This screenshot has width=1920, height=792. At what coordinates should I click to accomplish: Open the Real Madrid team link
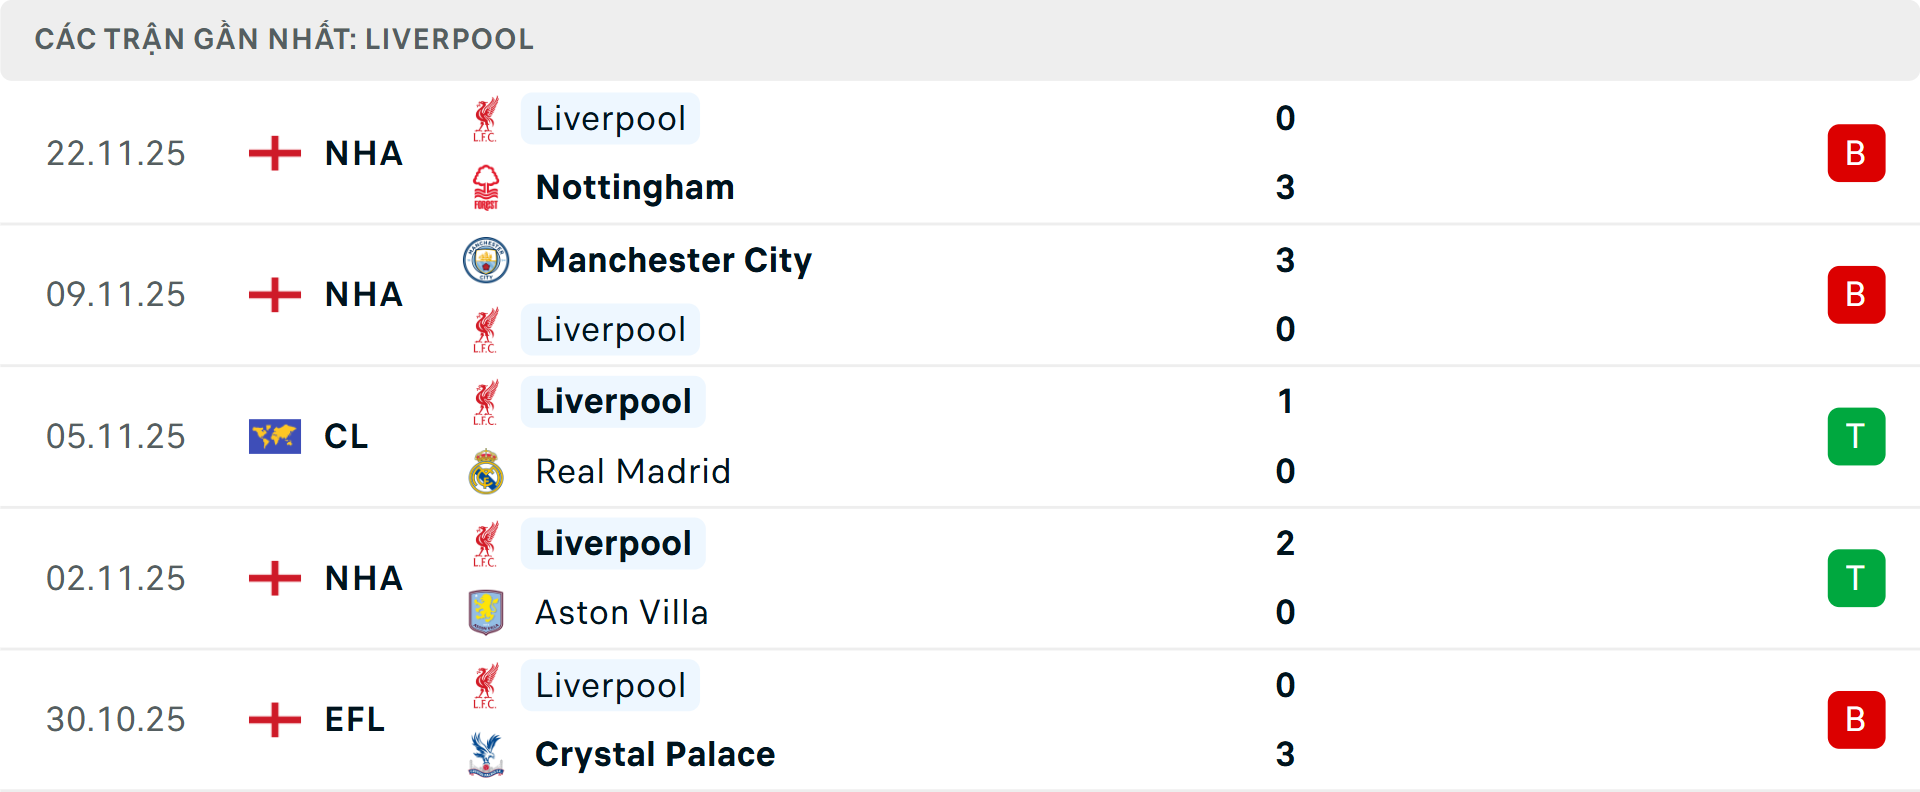pos(633,471)
